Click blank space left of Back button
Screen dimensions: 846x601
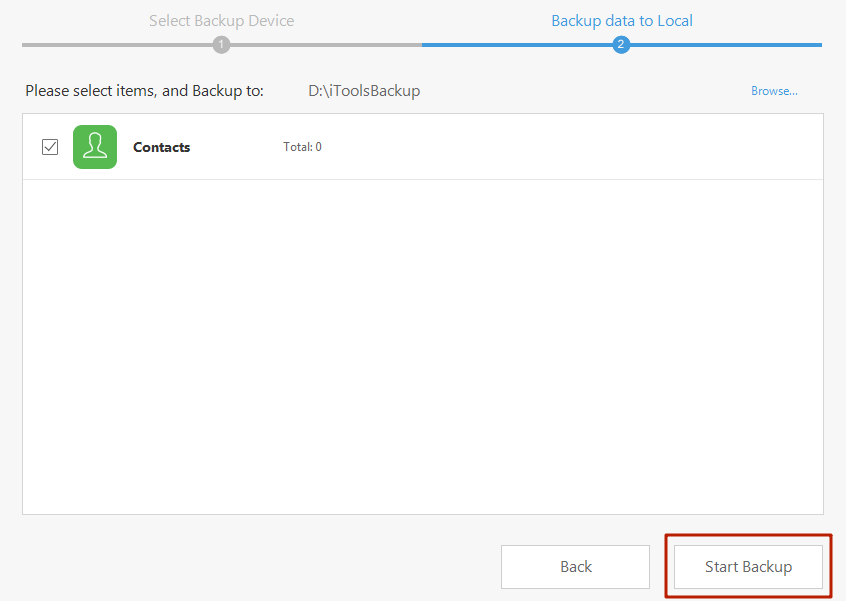260,567
